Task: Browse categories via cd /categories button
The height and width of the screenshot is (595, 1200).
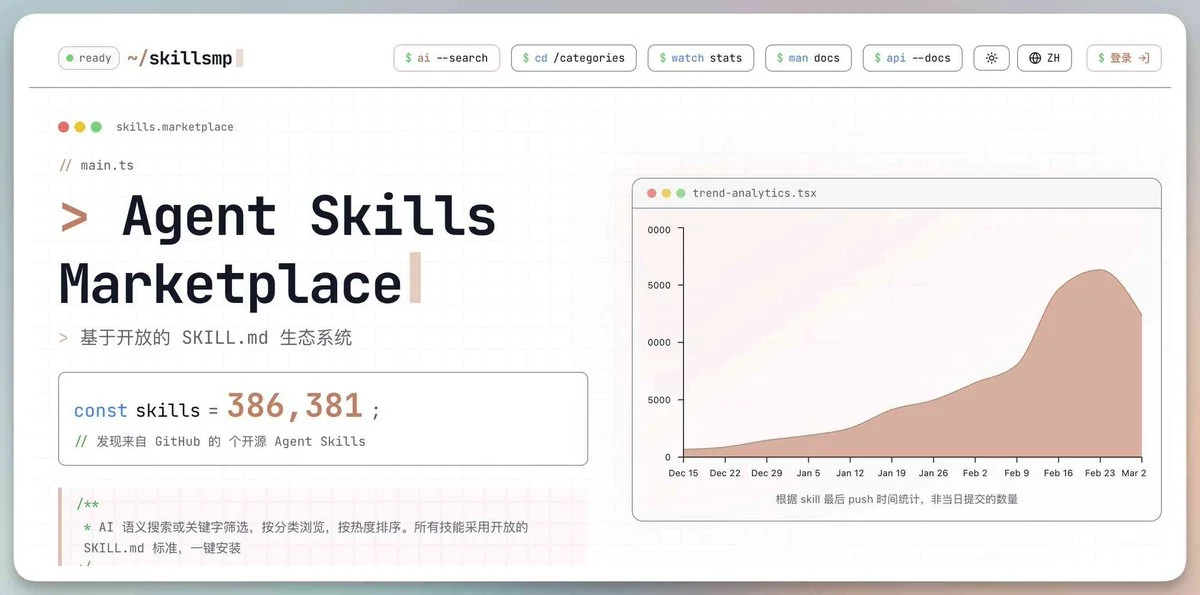Action: [573, 58]
